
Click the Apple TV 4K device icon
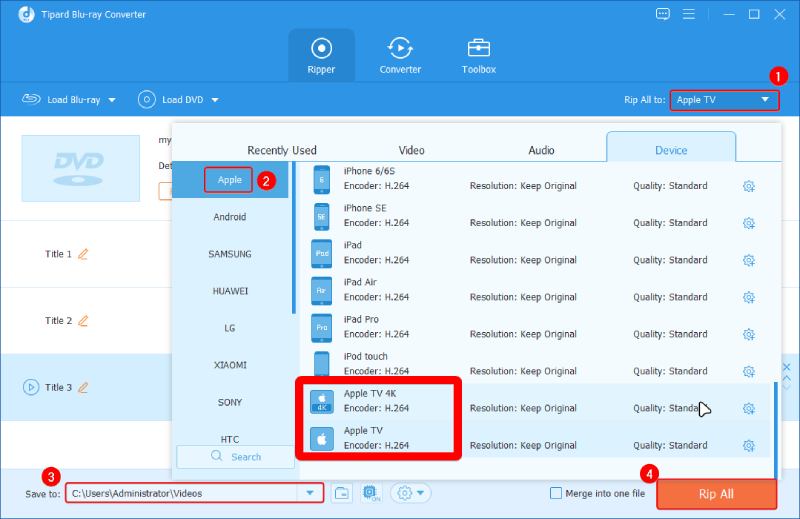pyautogui.click(x=322, y=402)
